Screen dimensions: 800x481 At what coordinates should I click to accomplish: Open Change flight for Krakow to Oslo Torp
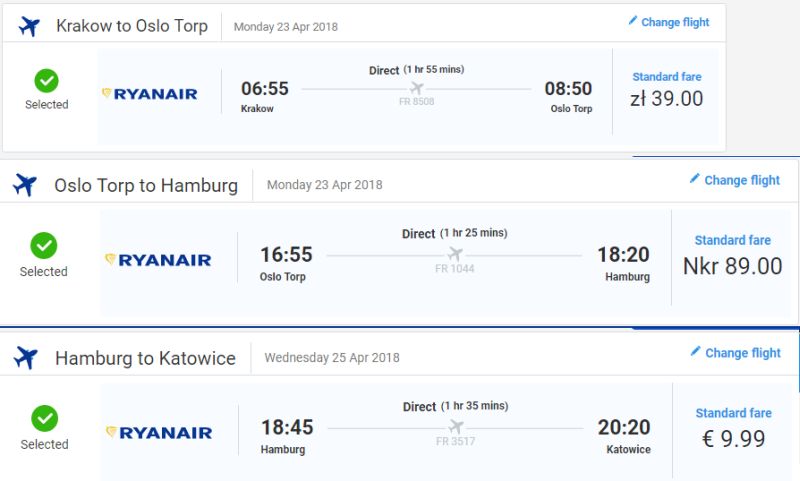coord(669,22)
